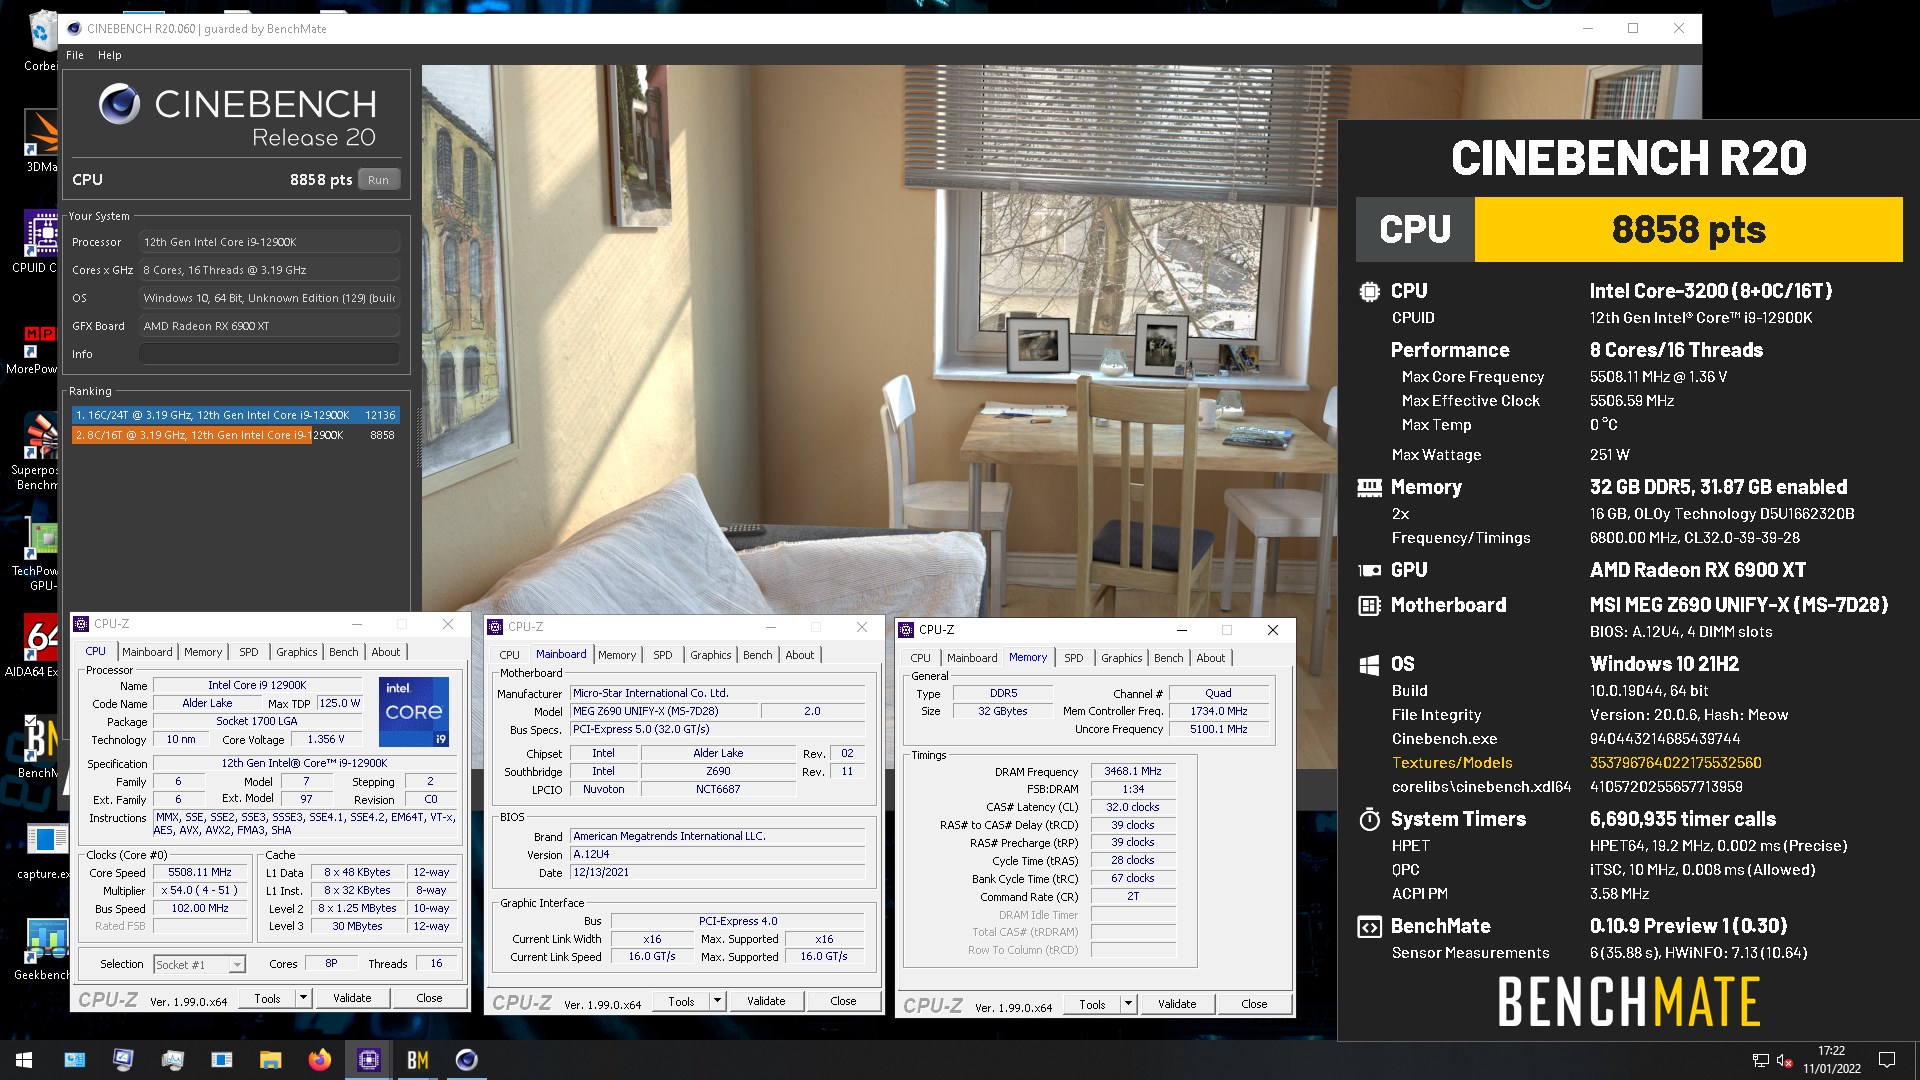Open the Control Panel taskbar icon

[x=75, y=1060]
